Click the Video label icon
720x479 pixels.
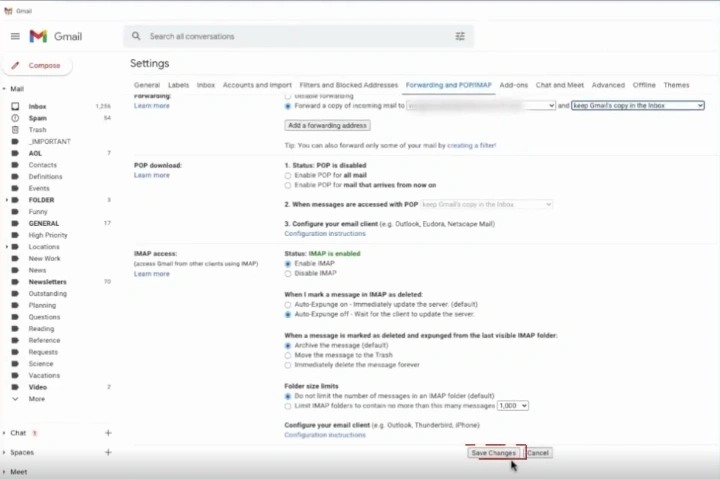pos(15,387)
